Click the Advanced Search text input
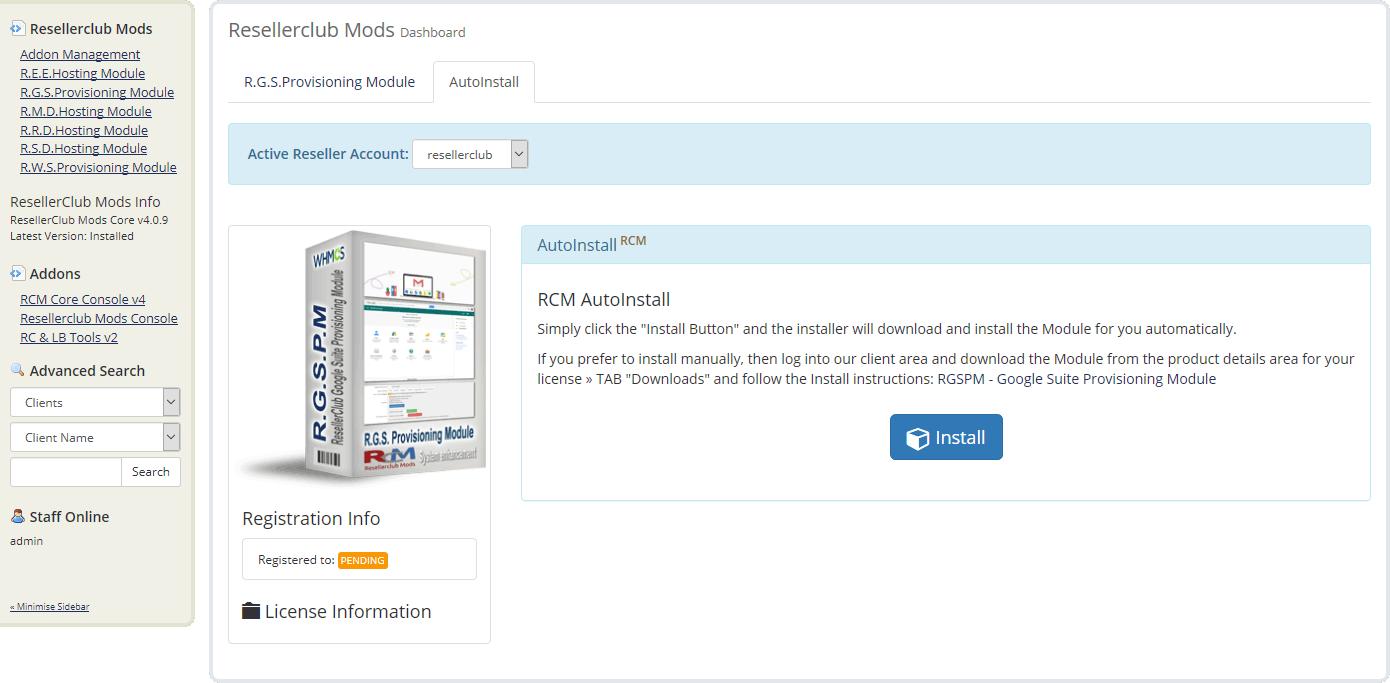This screenshot has width=1390, height=683. click(66, 472)
